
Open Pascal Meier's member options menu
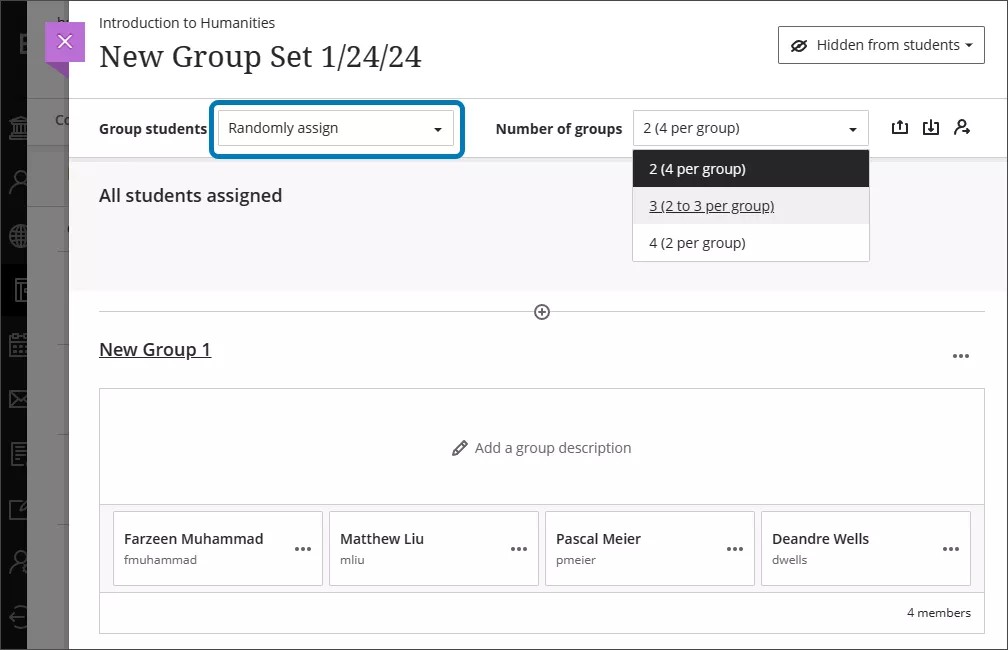(735, 548)
